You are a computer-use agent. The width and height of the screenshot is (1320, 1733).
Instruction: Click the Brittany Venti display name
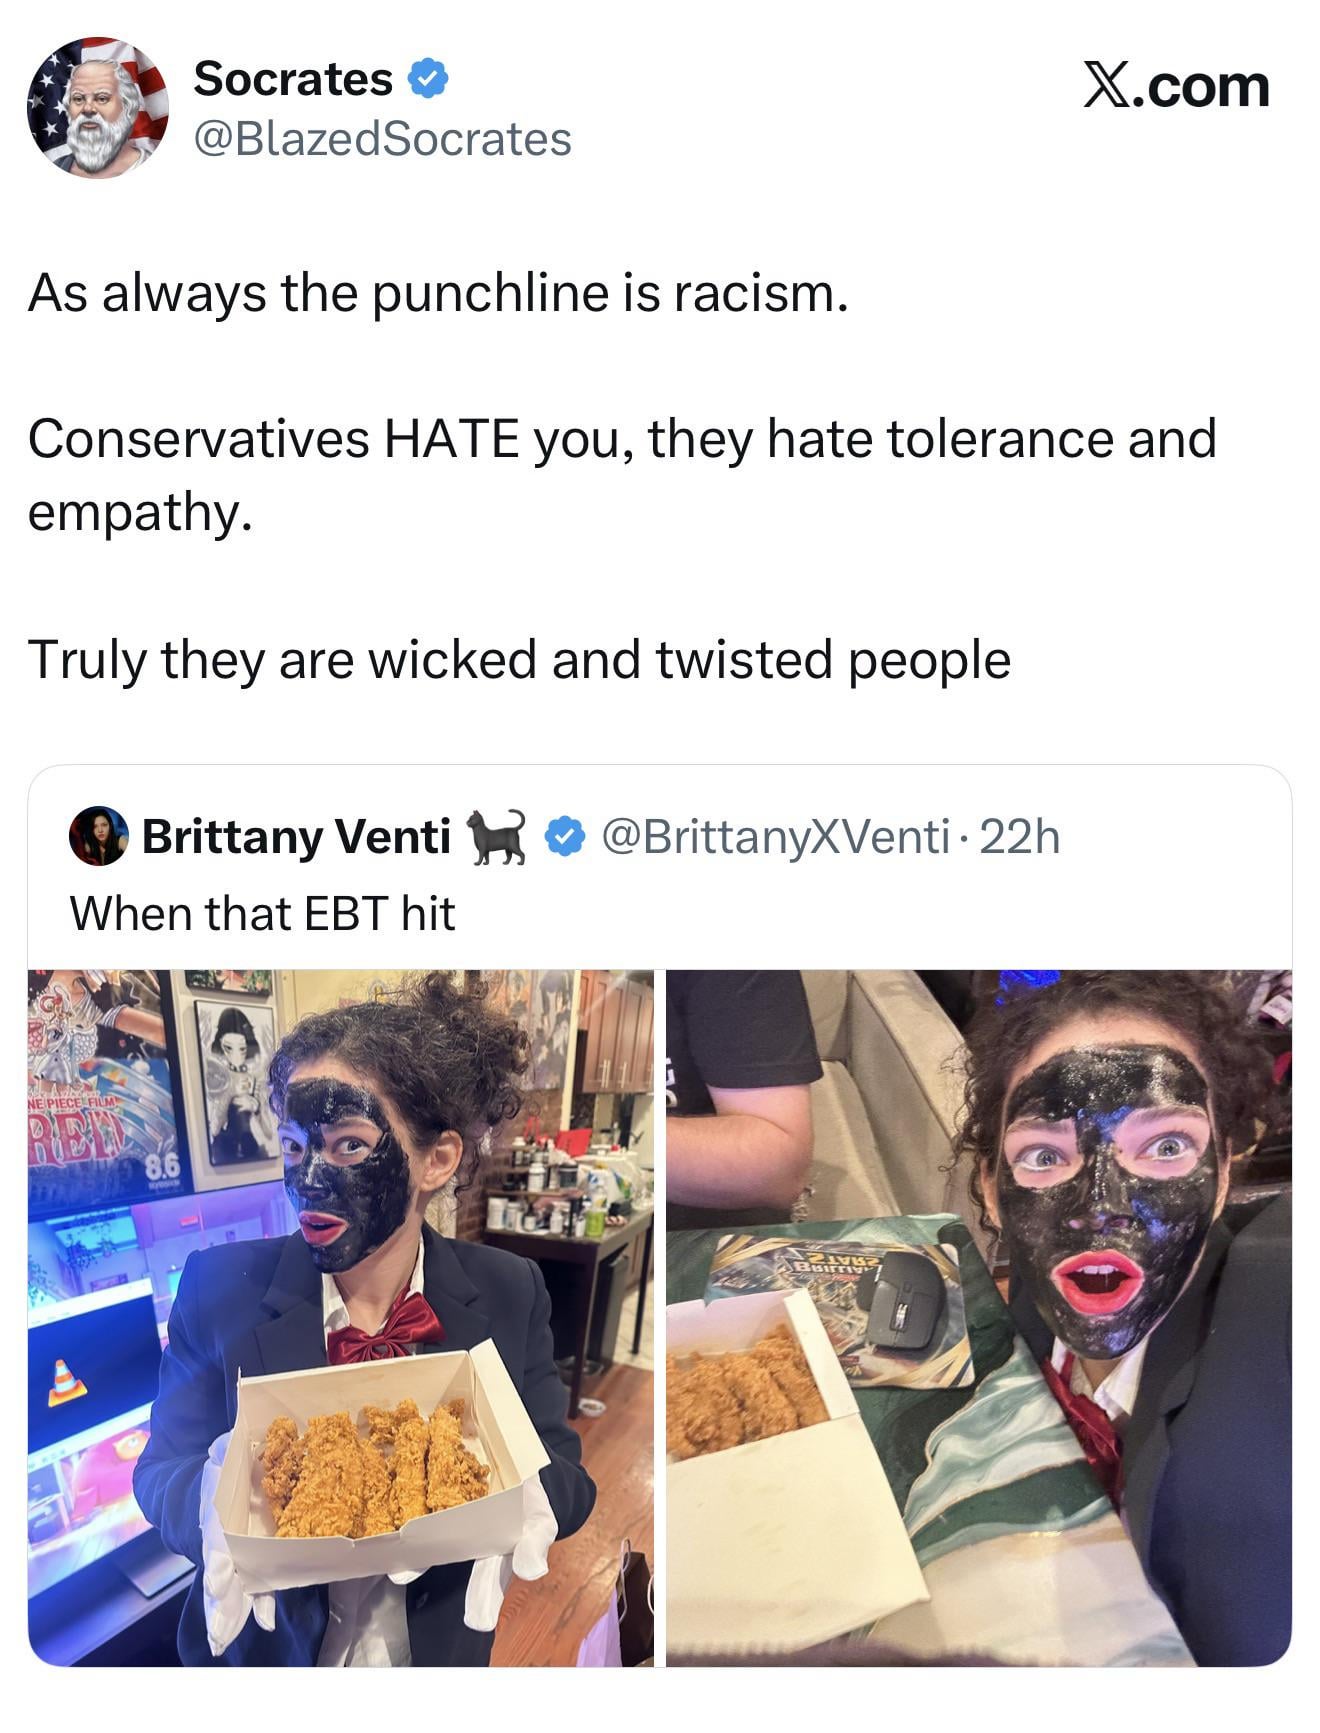click(296, 836)
